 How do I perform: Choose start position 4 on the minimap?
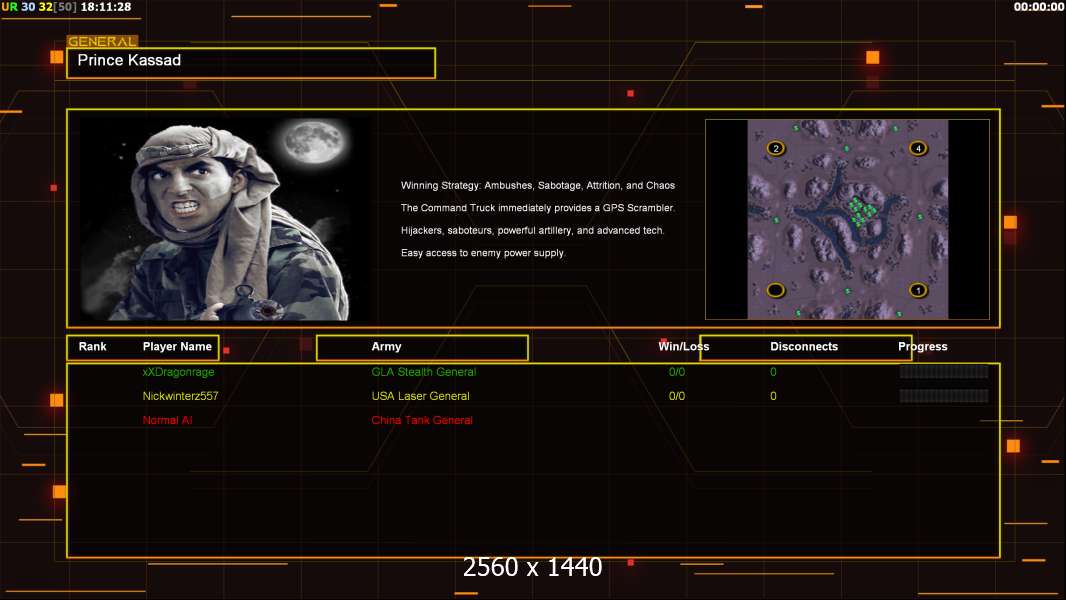pos(918,148)
